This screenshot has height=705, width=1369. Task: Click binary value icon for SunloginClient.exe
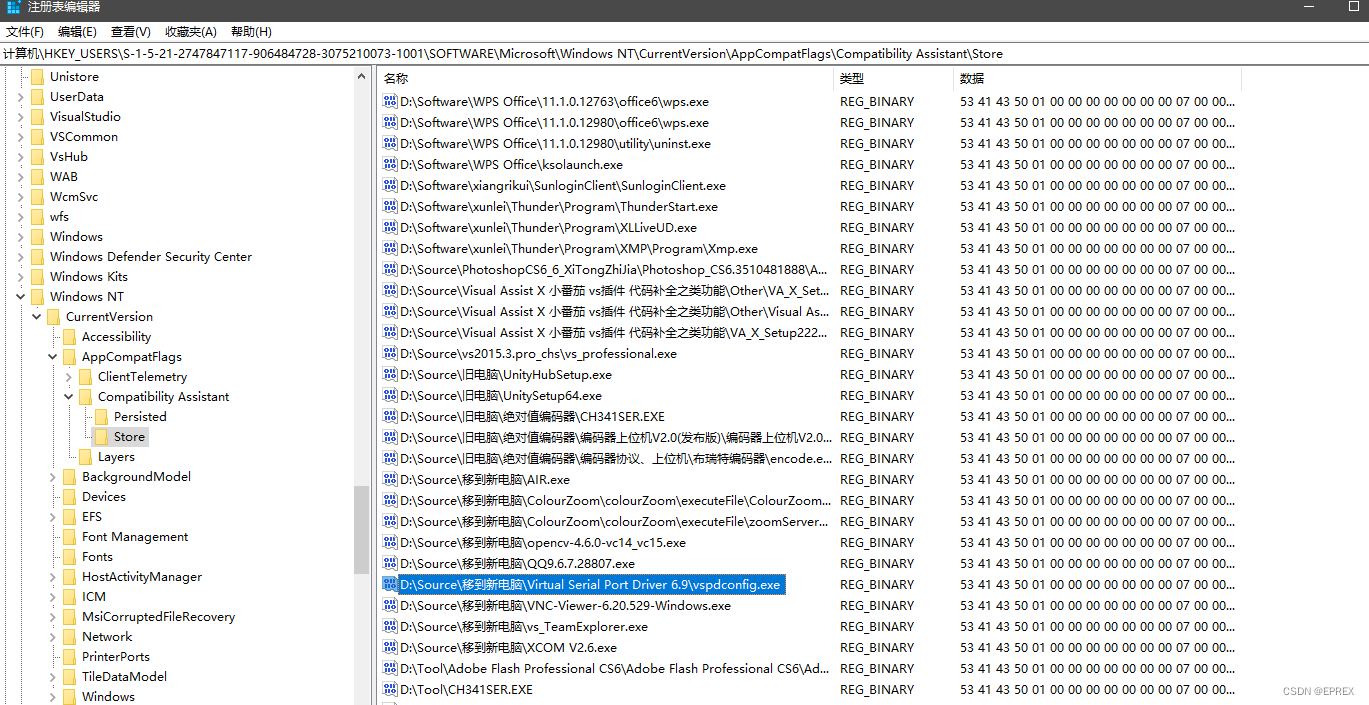point(390,186)
